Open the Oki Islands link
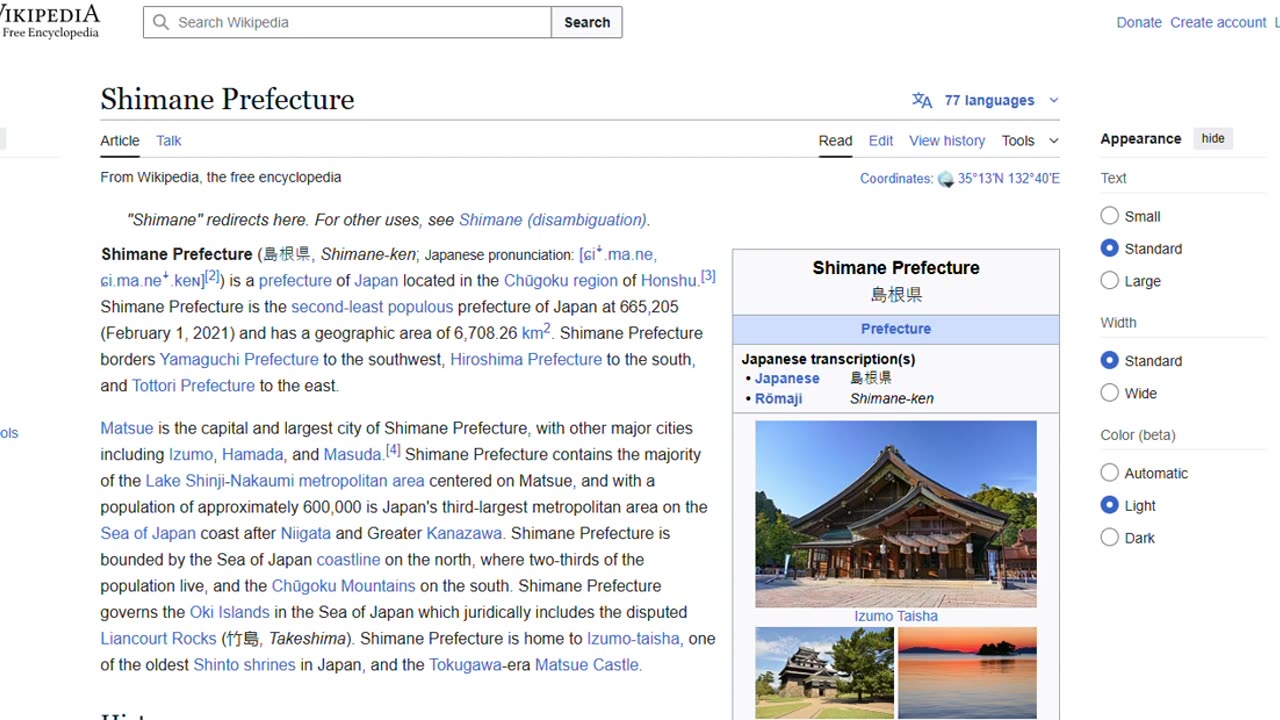Viewport: 1280px width, 720px height. 230,612
